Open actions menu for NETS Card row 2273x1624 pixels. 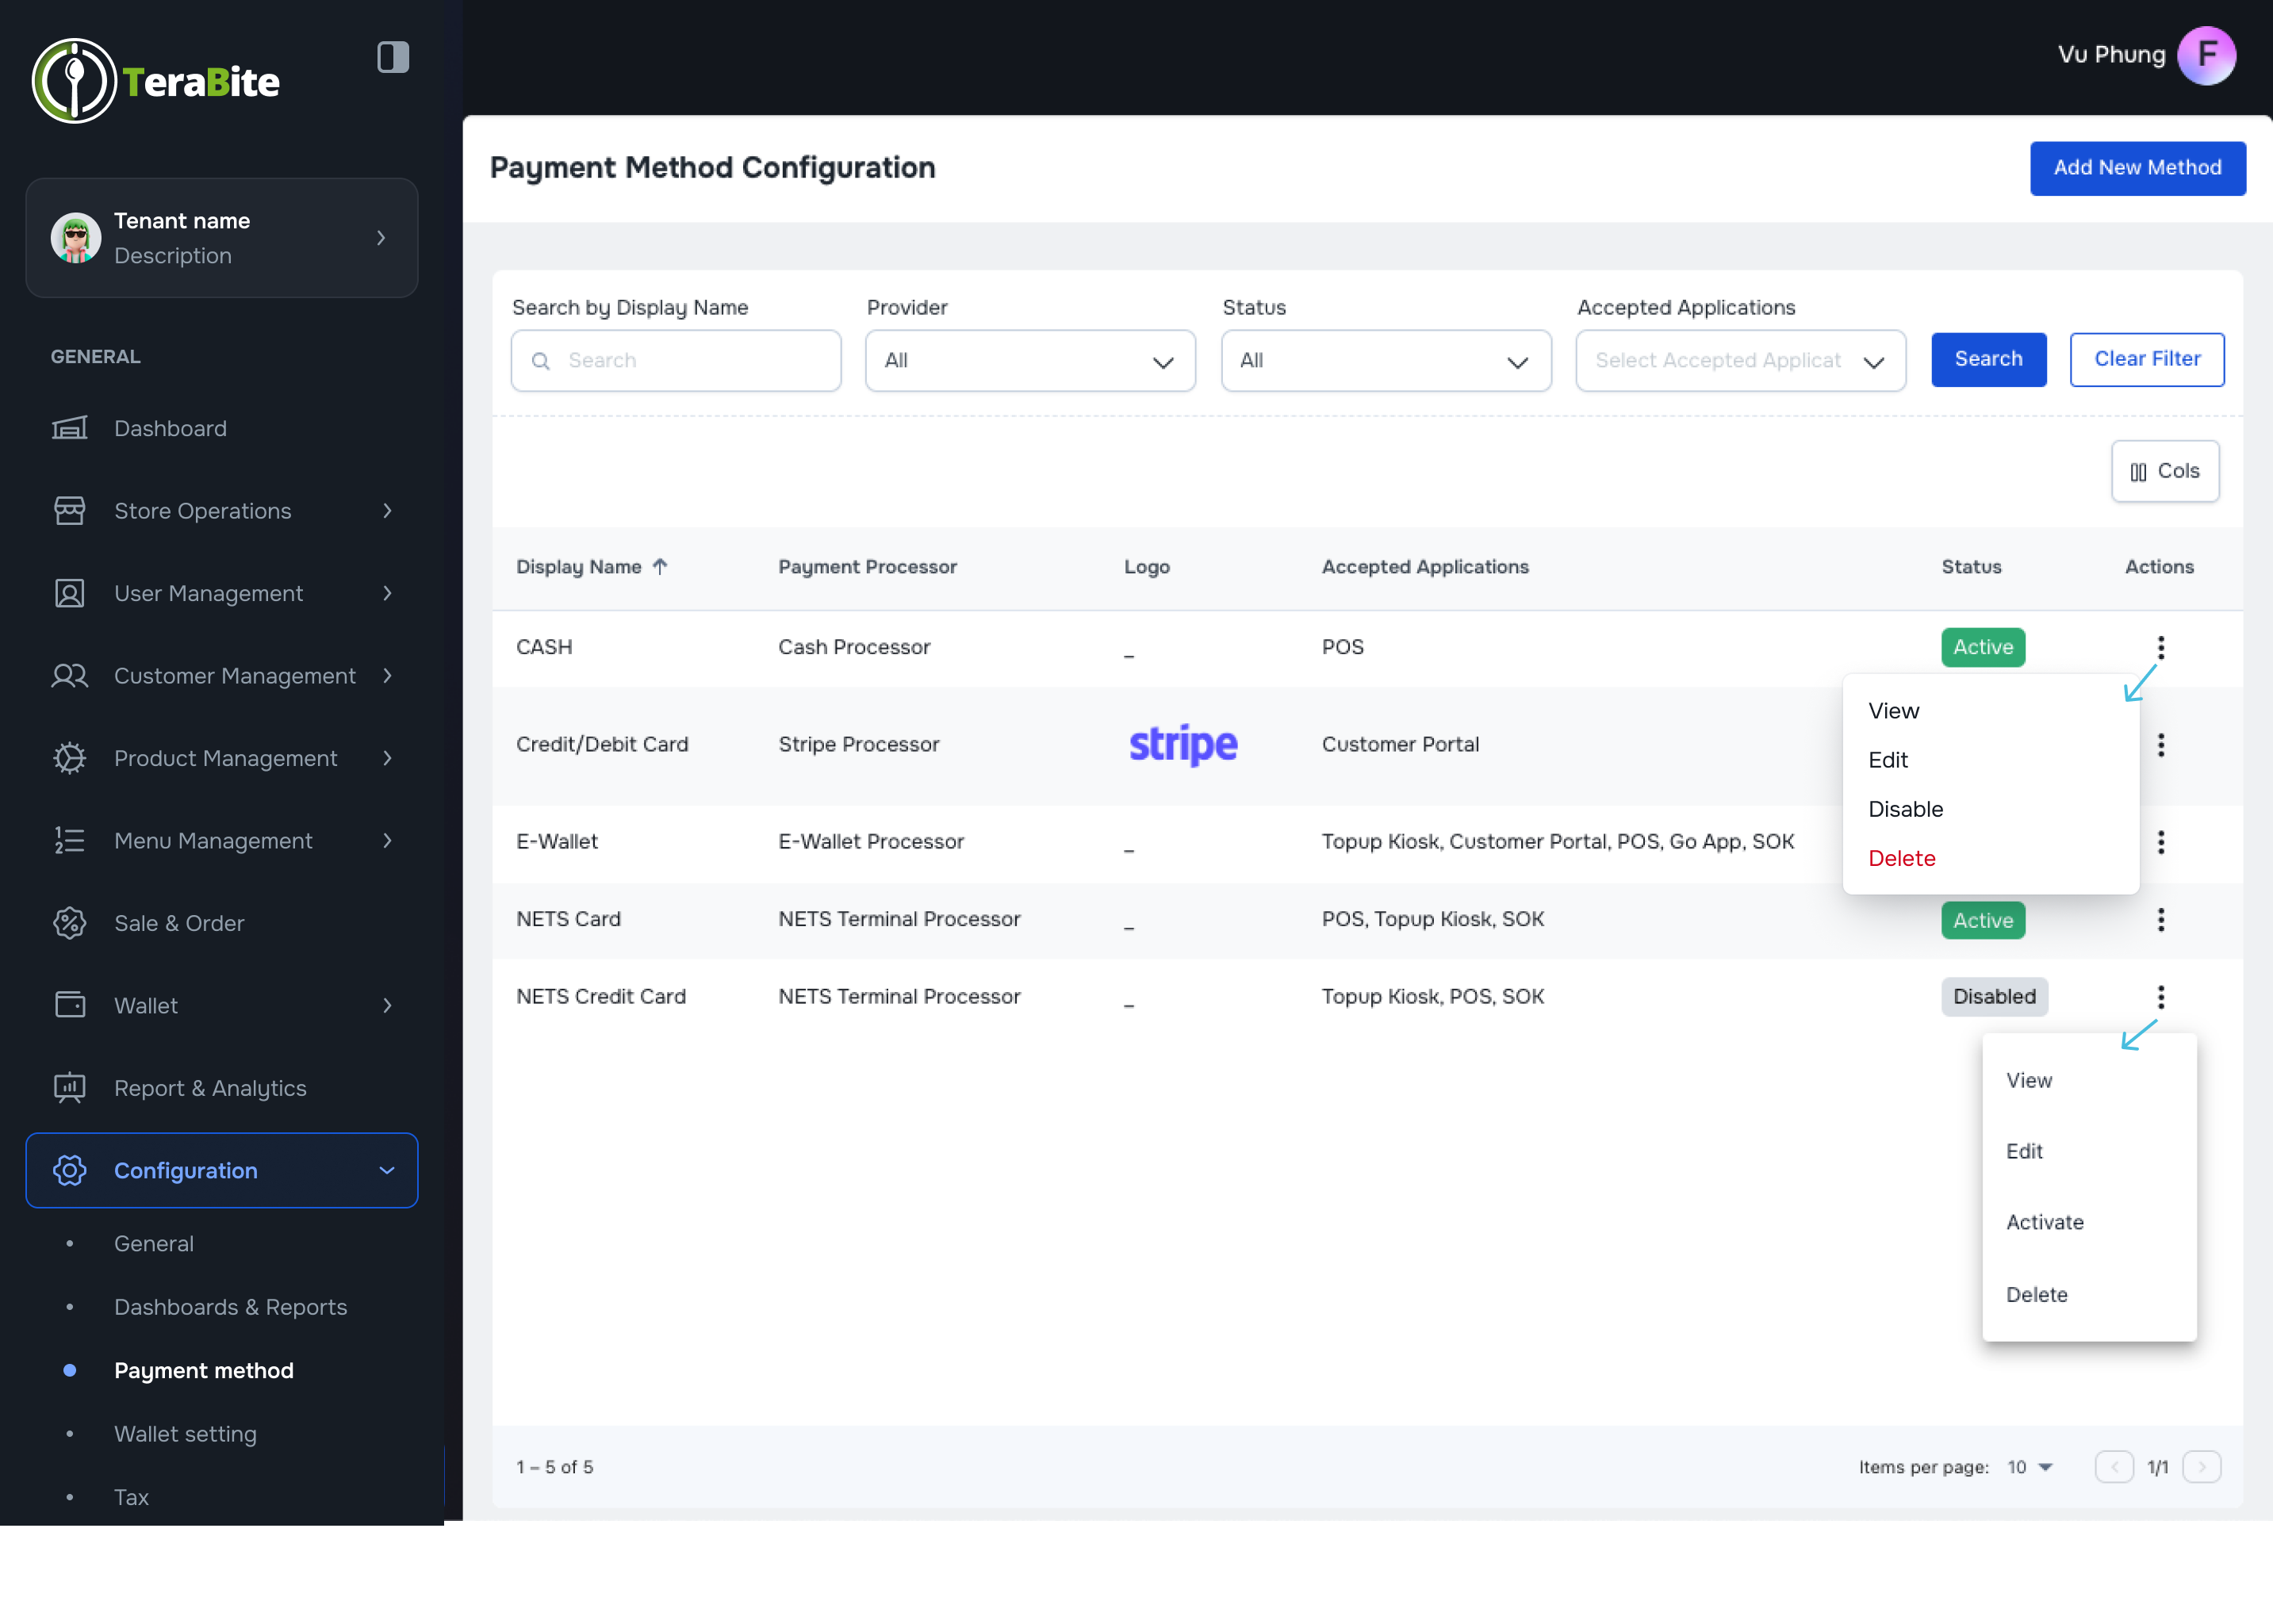(x=2160, y=920)
